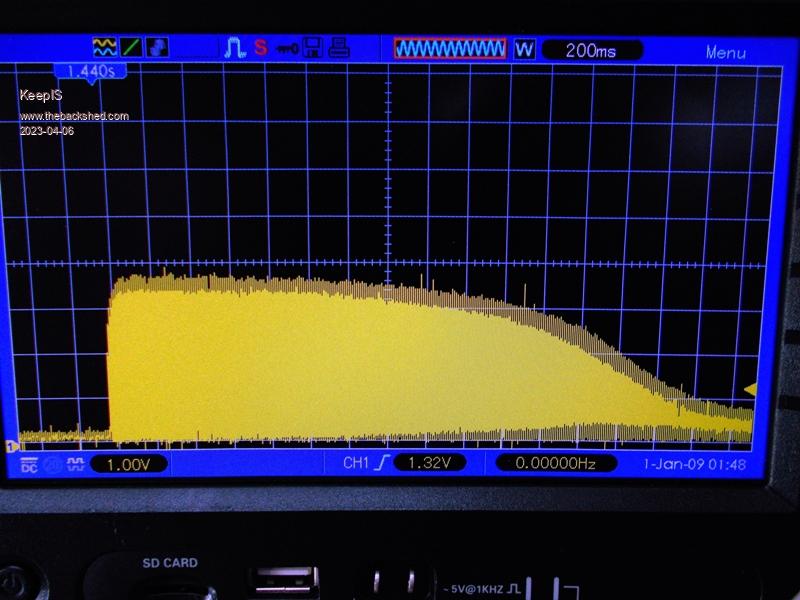Screen dimensions: 800x600
Task: Click the 1.440s trigger position marker
Action: coord(89,71)
